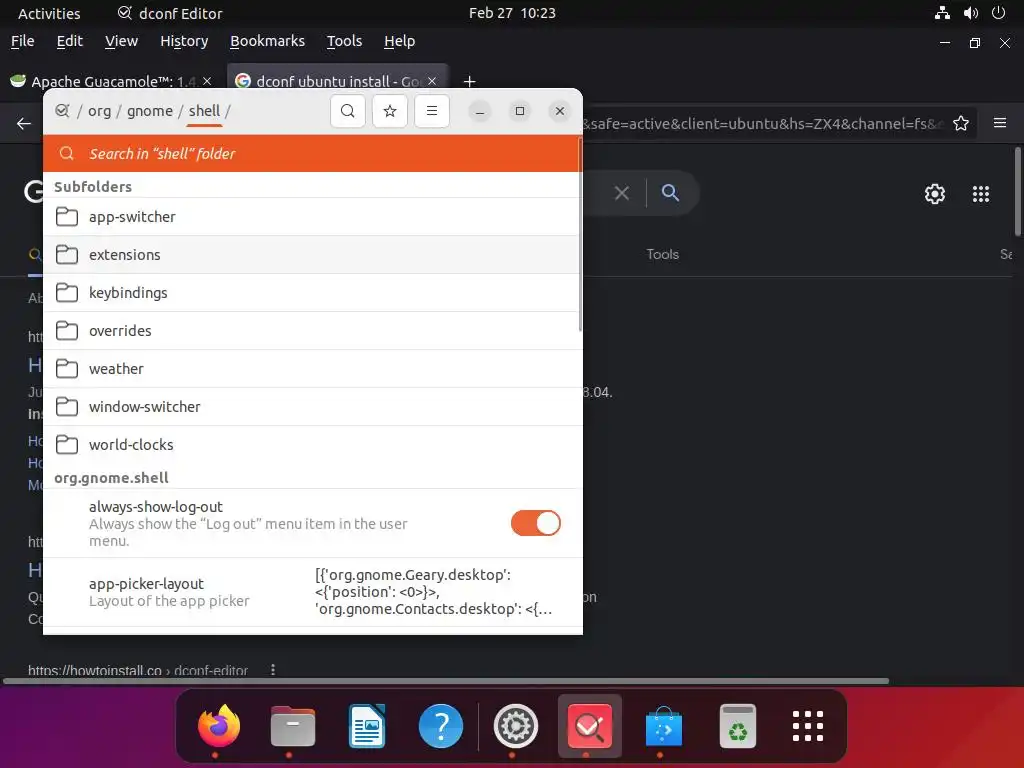Toggle the always-show-log-out switch
Screen dimensions: 1024x768
tap(536, 523)
